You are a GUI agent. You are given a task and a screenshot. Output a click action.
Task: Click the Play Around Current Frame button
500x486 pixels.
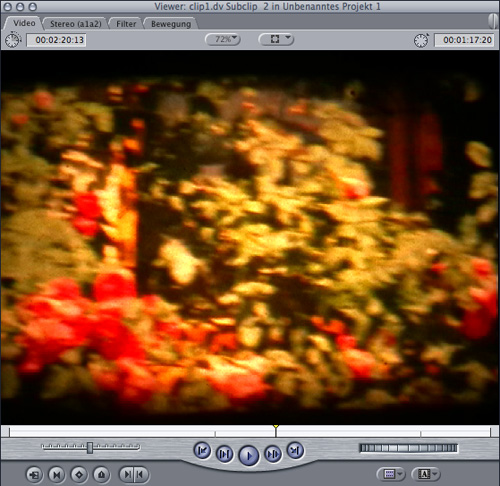click(273, 454)
